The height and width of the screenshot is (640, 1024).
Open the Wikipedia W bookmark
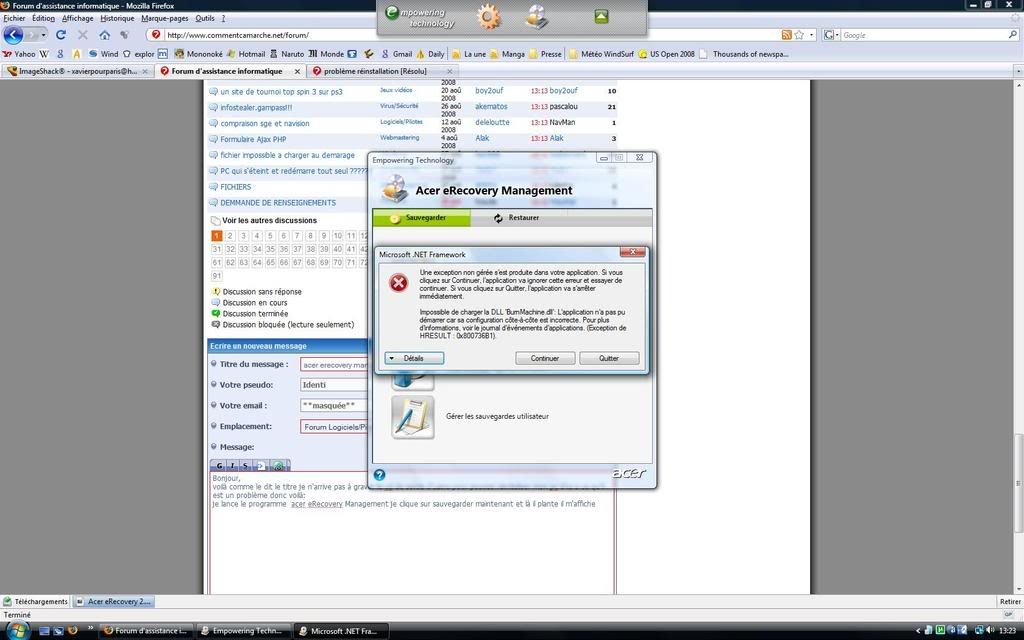coord(44,54)
